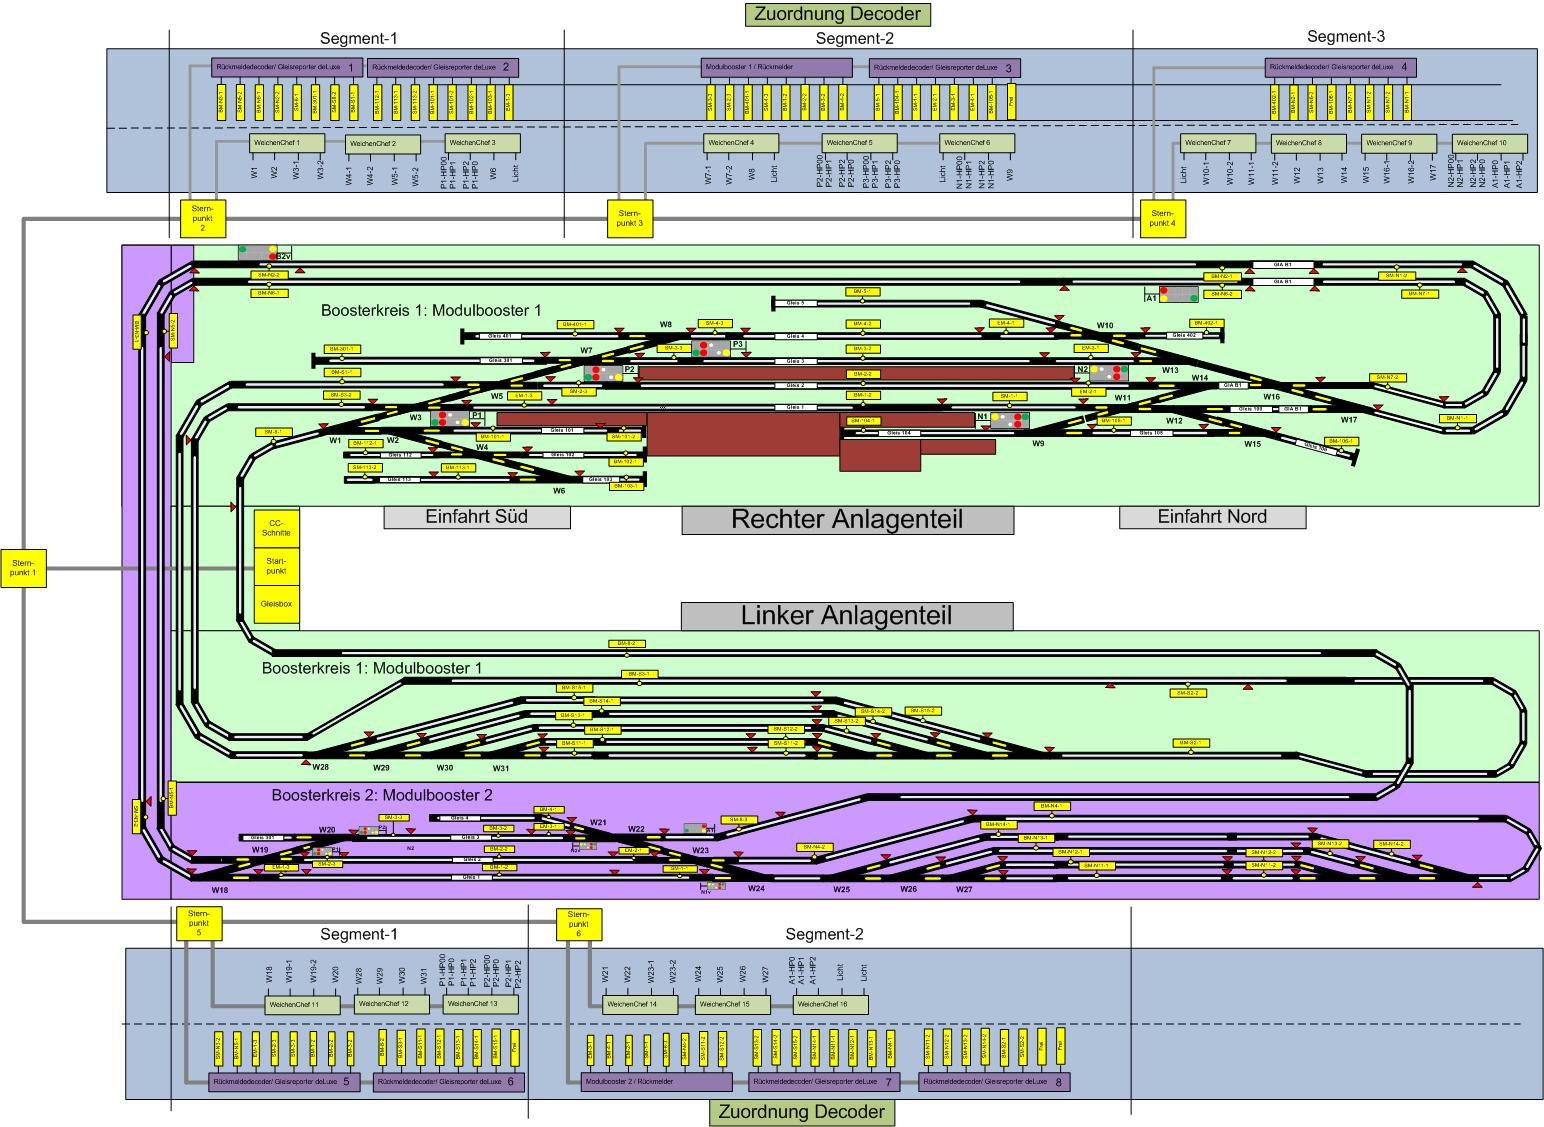This screenshot has height=1127, width=1544.
Task: Click the Boosterkreis 2: Modulbooster 2 label
Action: pyautogui.click(x=382, y=796)
